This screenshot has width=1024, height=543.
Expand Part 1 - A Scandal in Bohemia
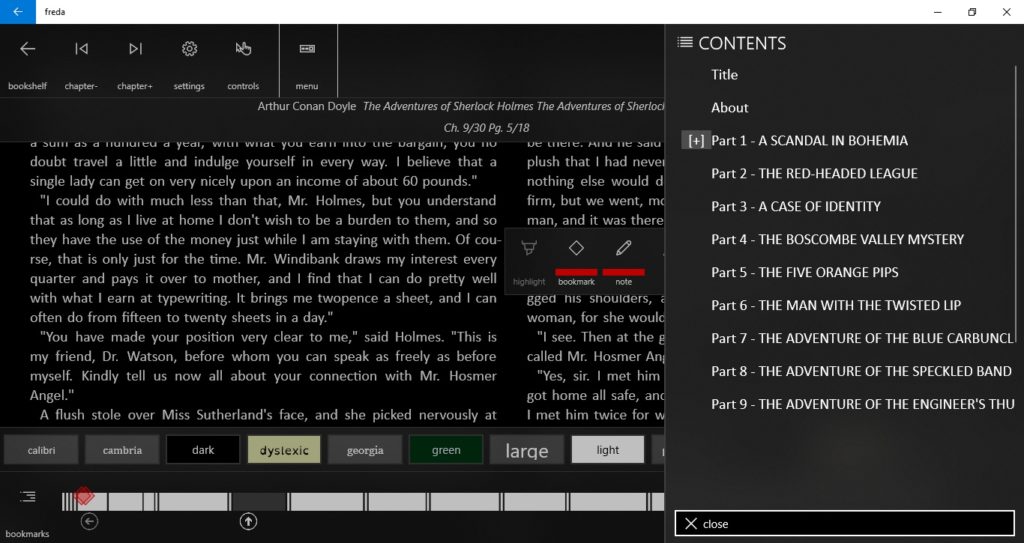[x=696, y=140]
